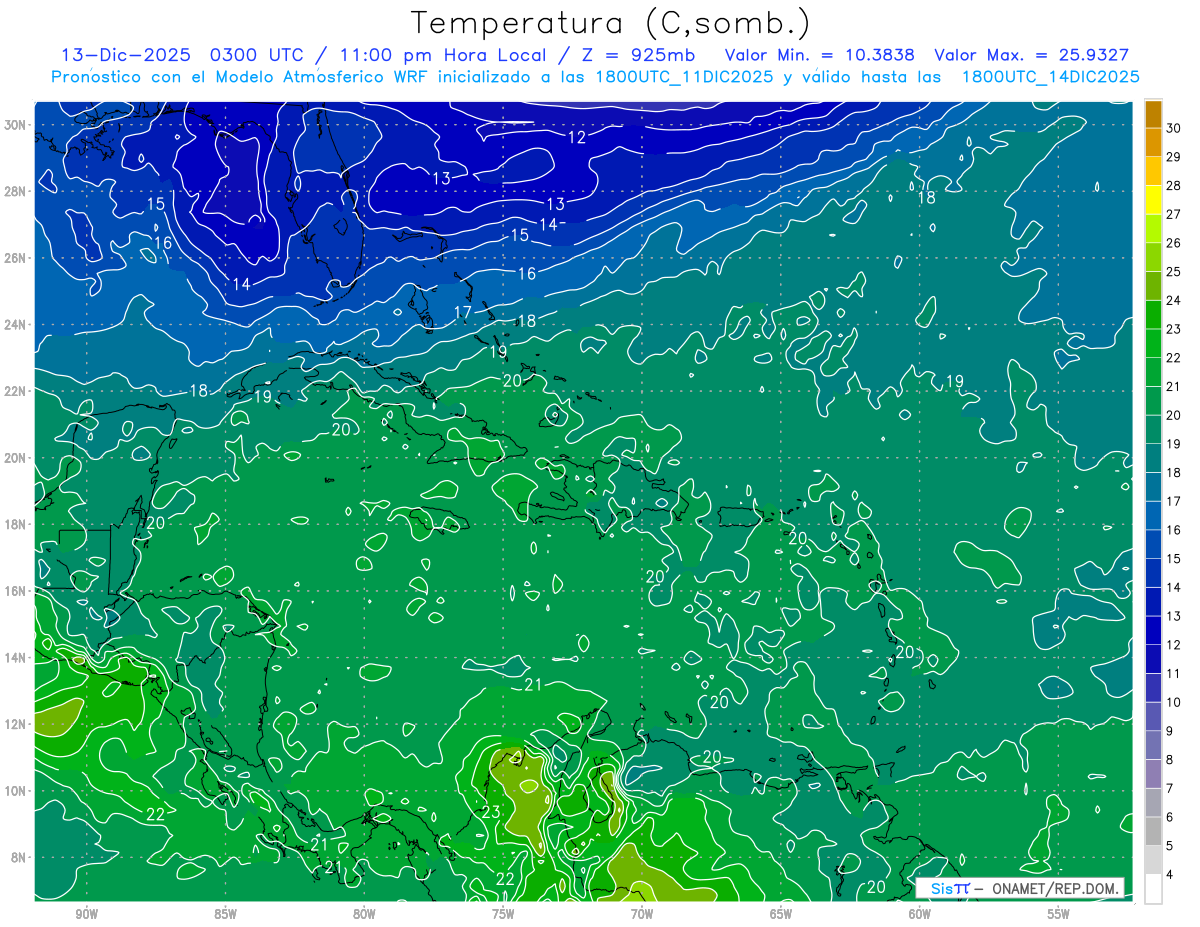Click the '22N' latitude axis label
This screenshot has height=927, width=1200.
[x=15, y=391]
